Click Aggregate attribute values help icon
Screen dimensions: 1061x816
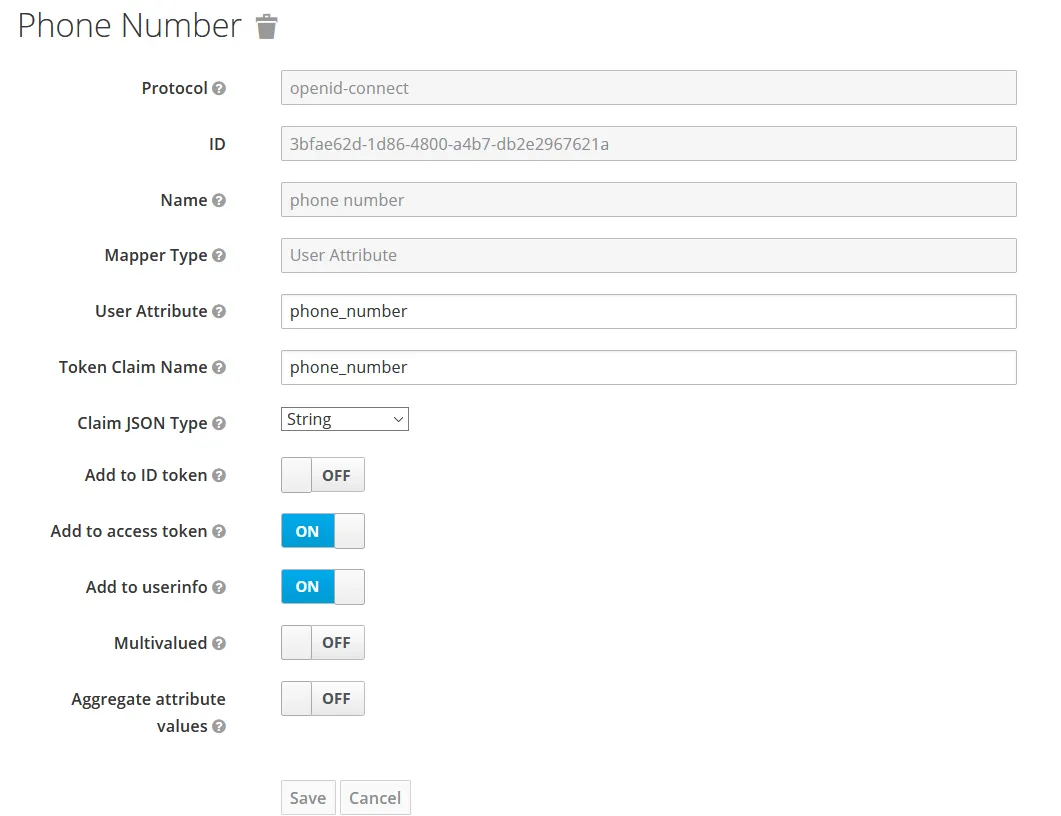pos(219,726)
